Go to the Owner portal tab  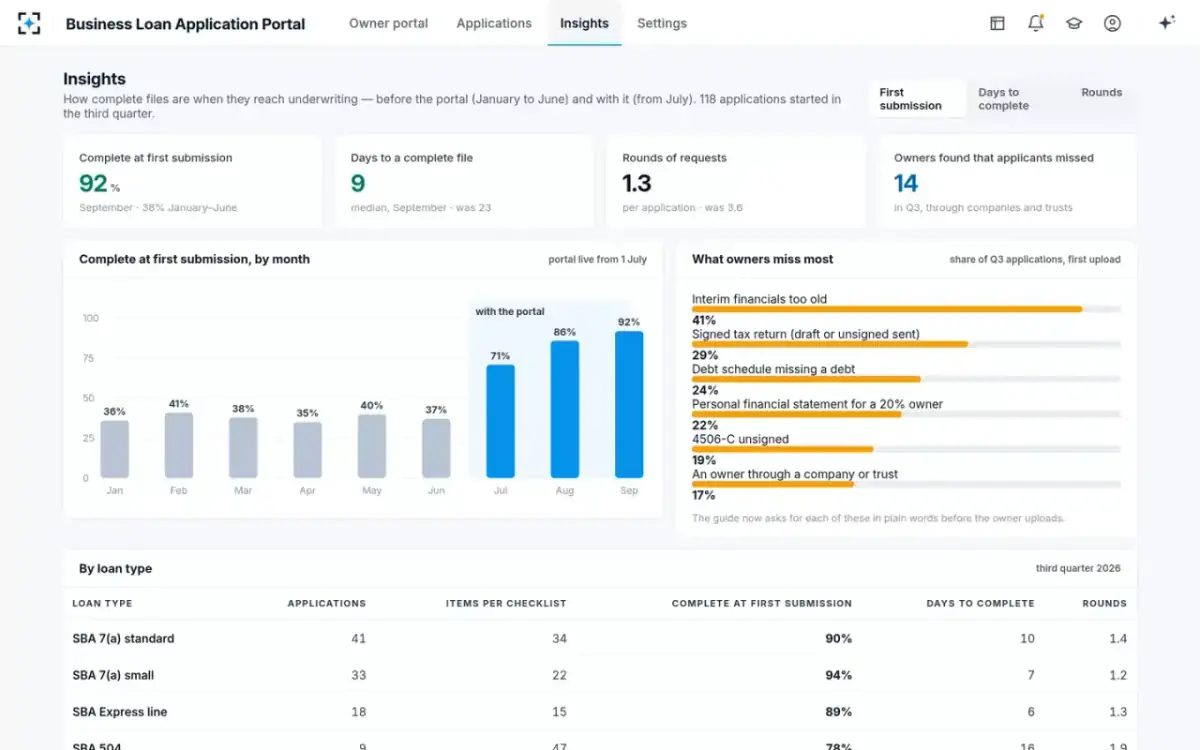[388, 23]
